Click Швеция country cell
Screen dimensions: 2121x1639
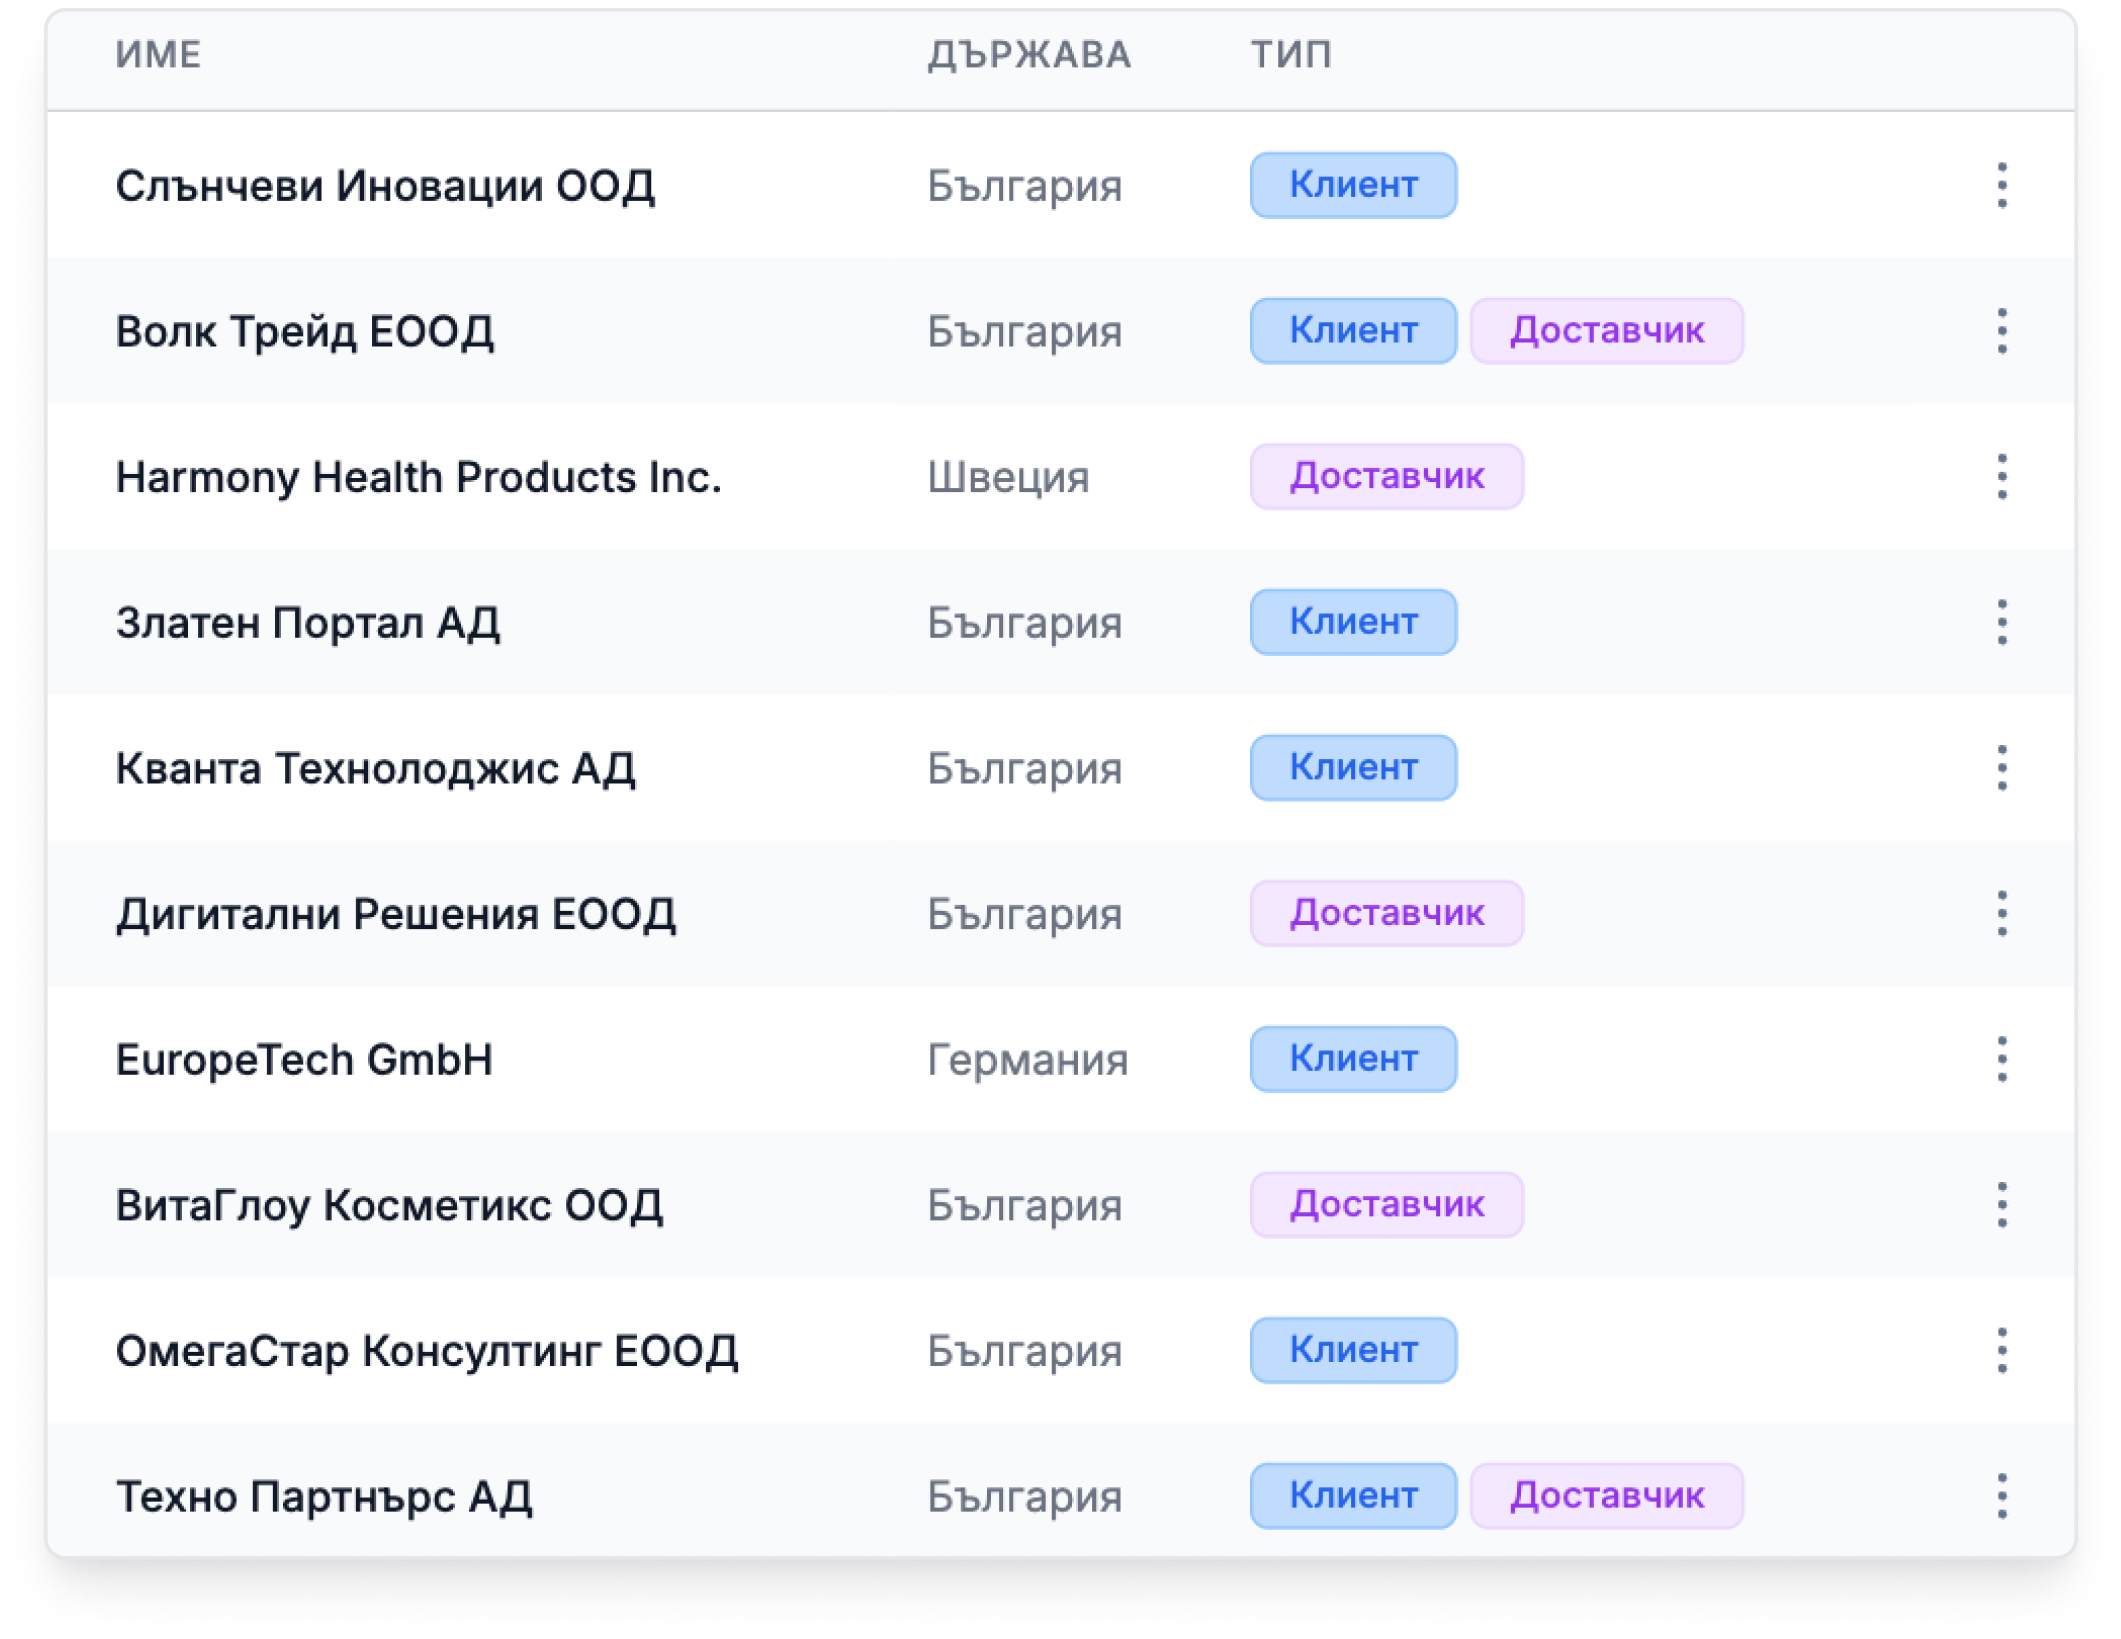pos(1008,478)
